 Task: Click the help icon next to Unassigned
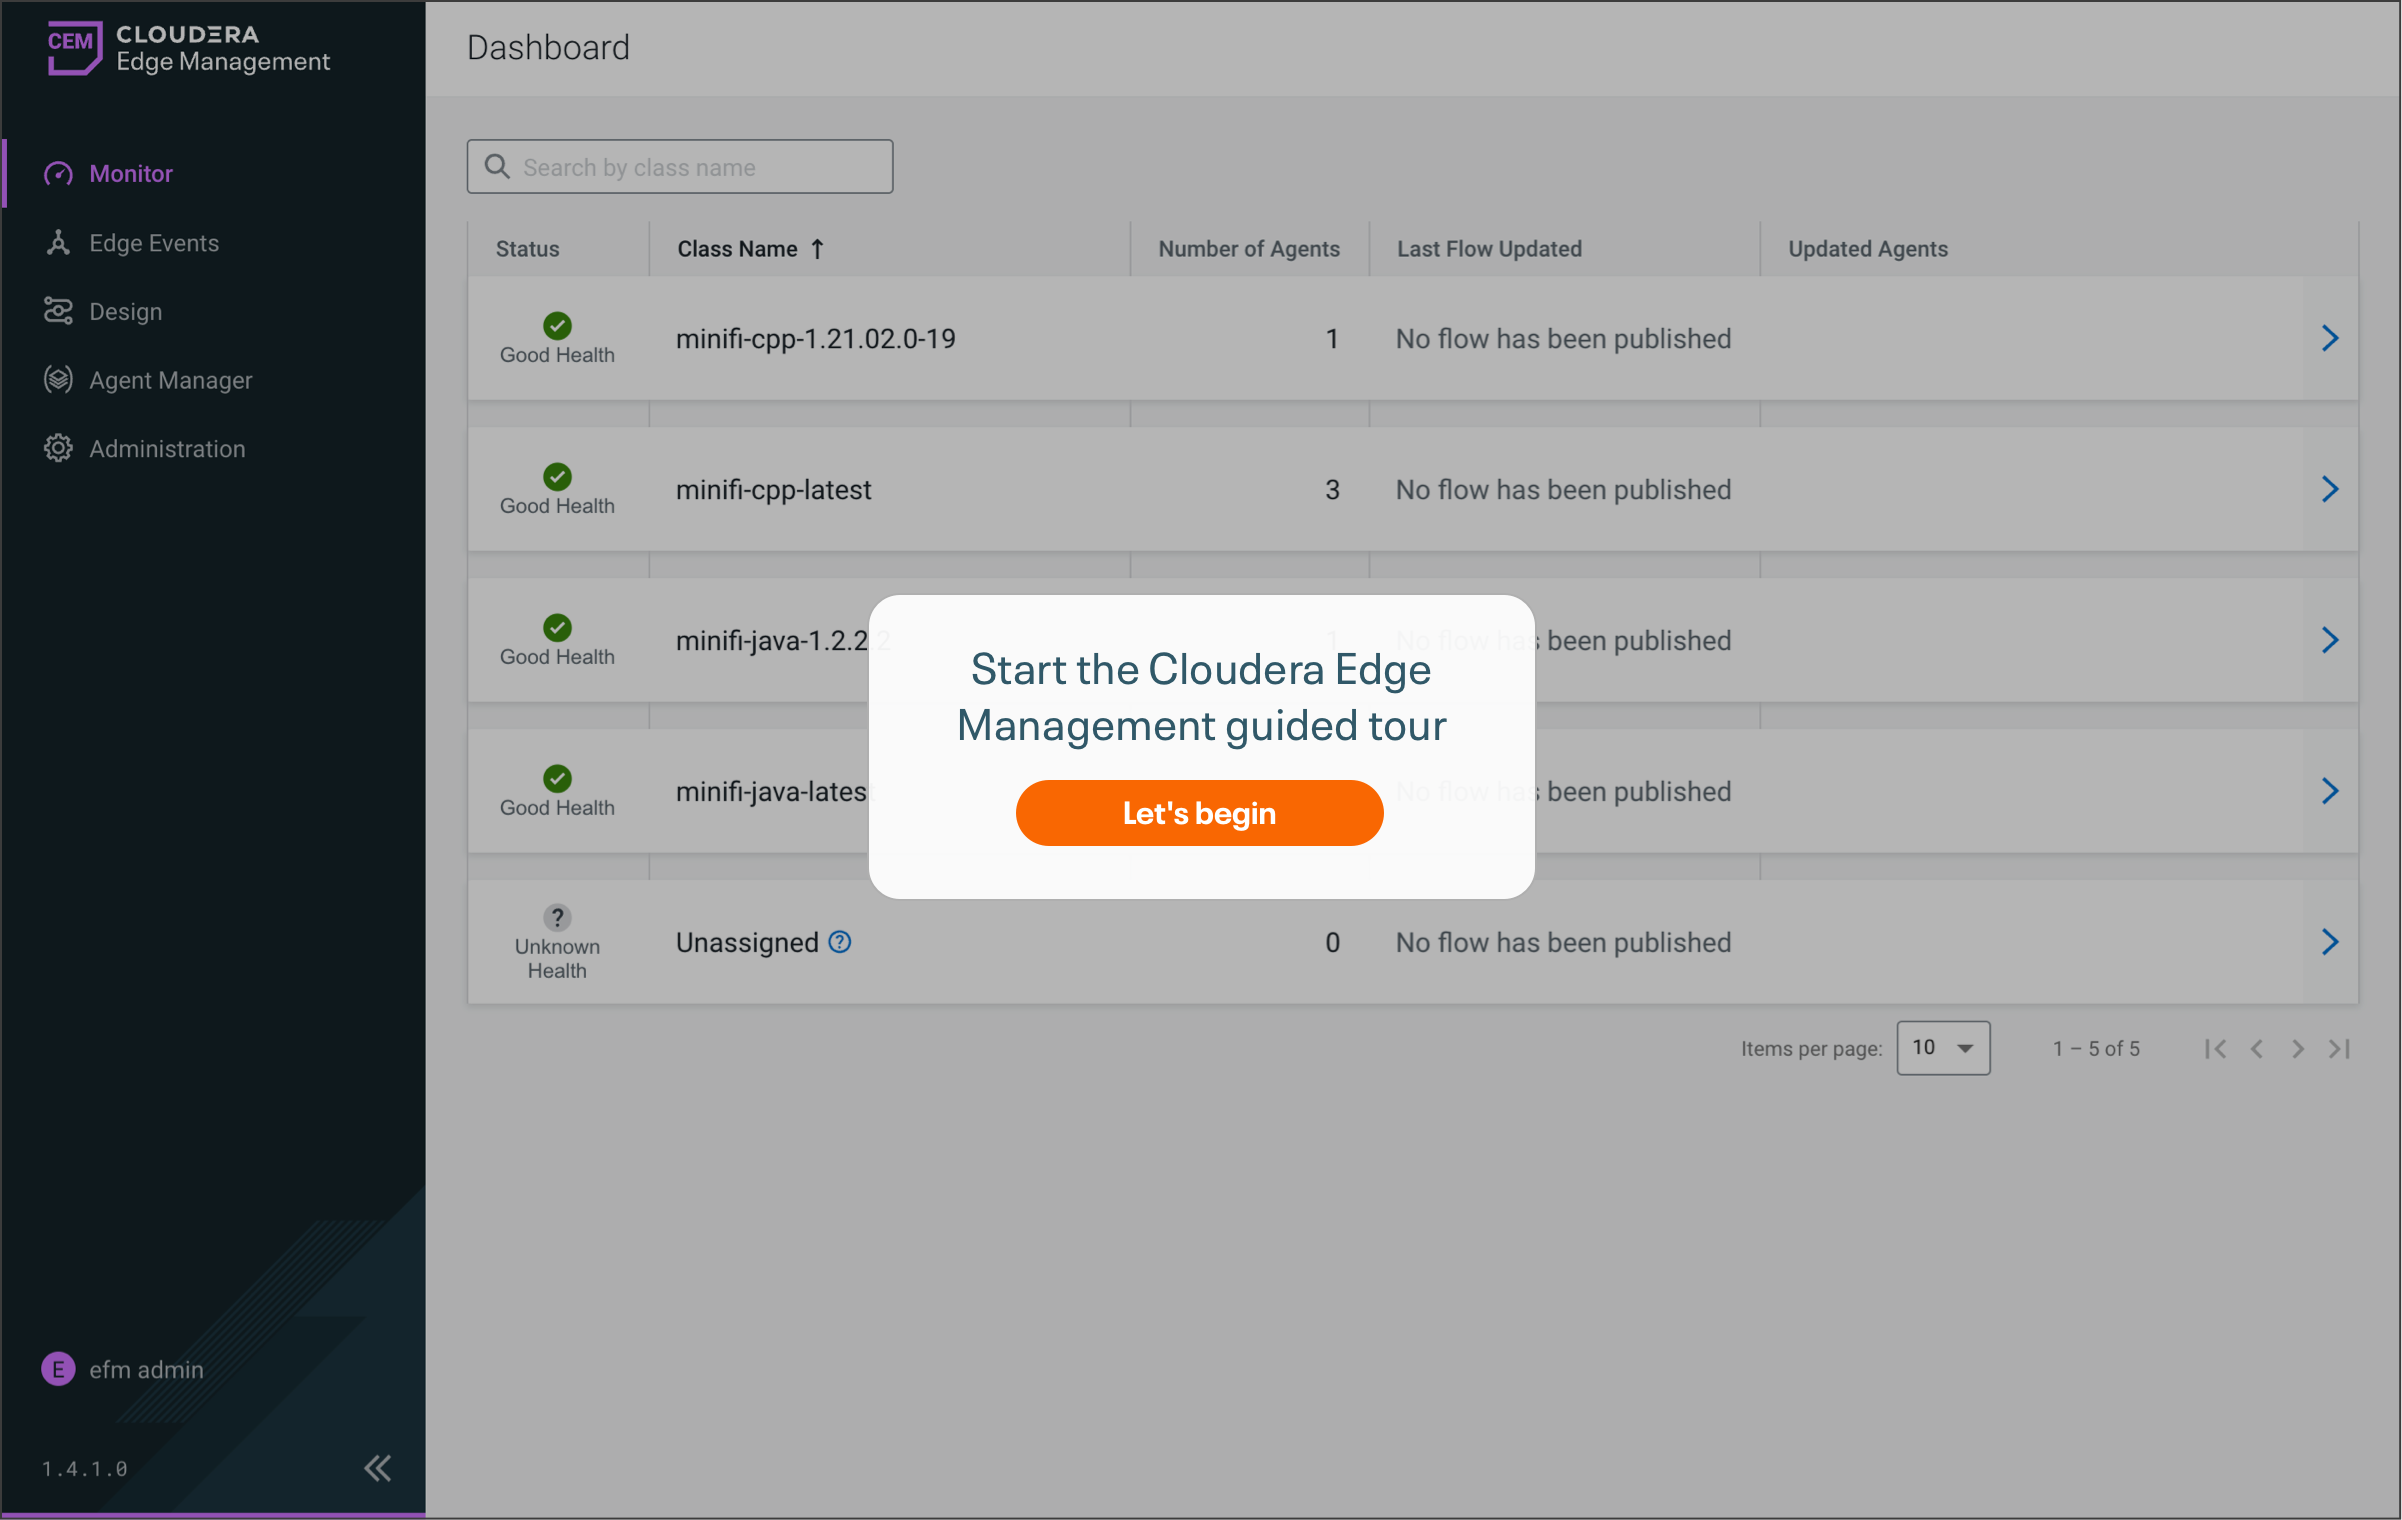(x=840, y=942)
